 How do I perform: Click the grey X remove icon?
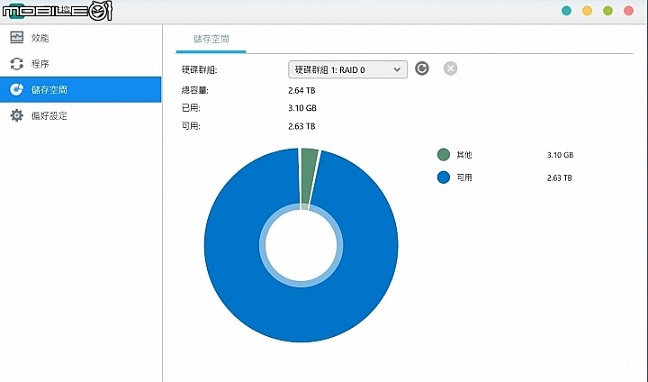pyautogui.click(x=450, y=68)
